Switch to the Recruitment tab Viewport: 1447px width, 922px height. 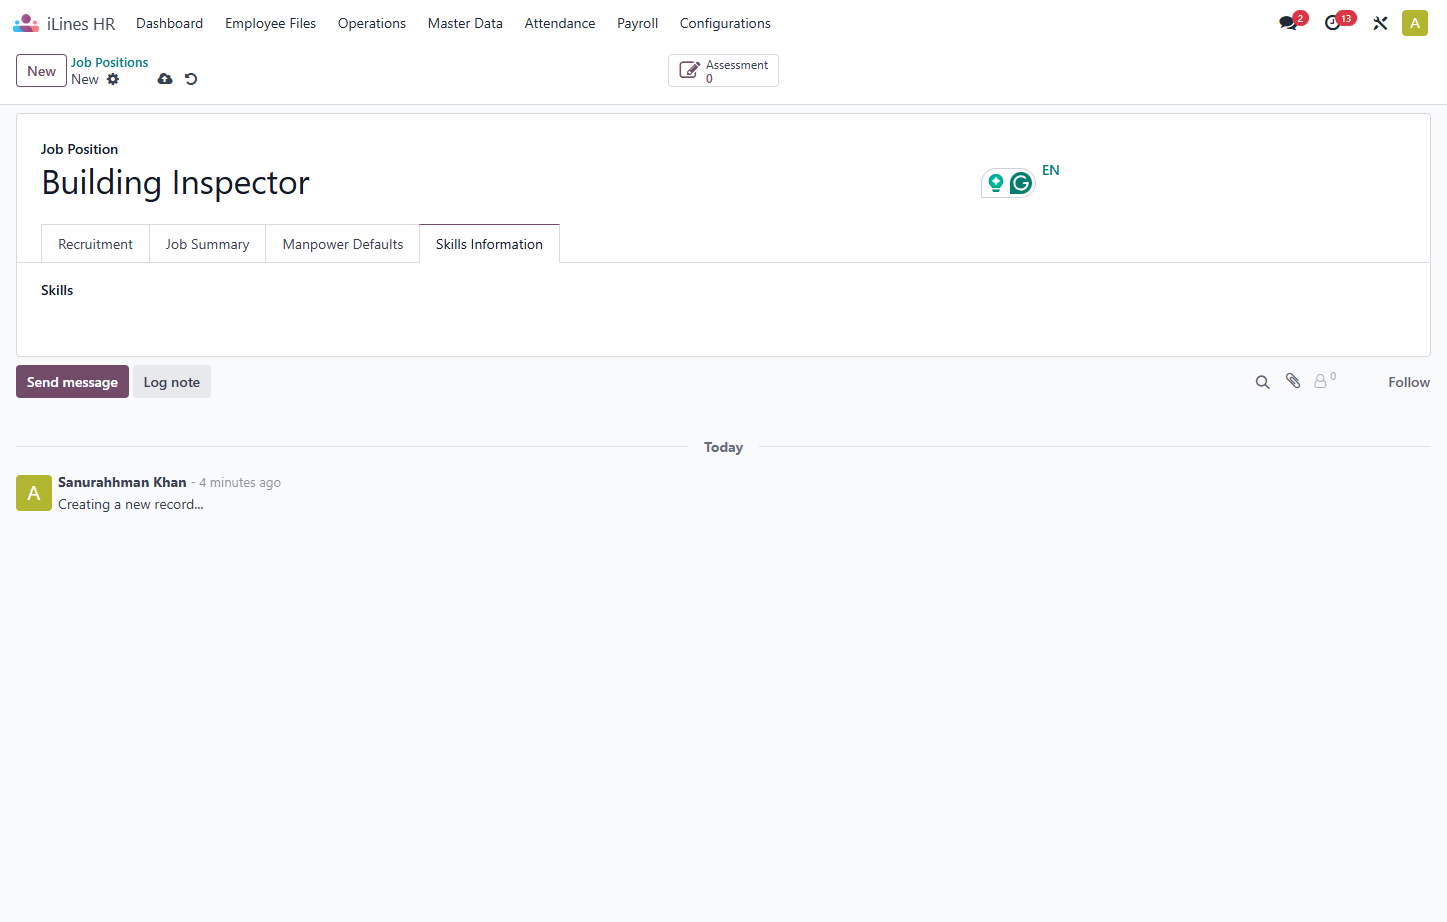95,244
